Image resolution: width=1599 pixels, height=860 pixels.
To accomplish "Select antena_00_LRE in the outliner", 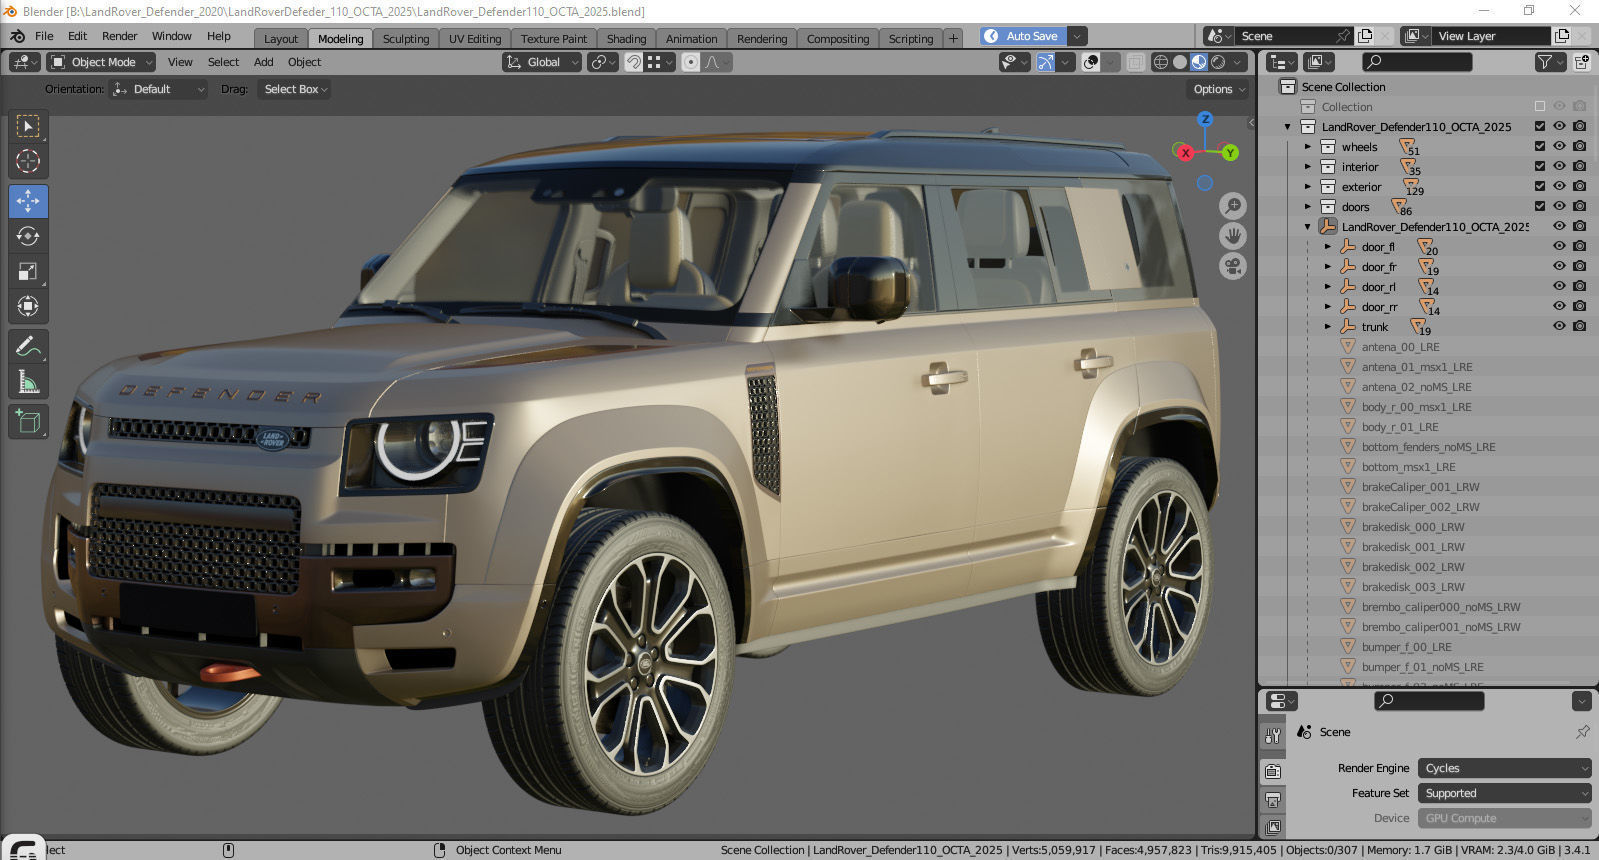I will [1400, 347].
